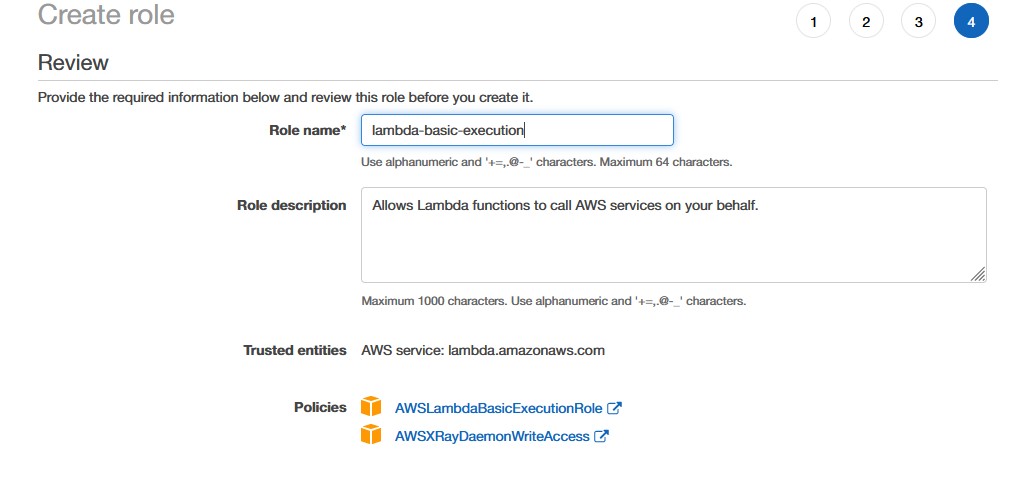
Task: Open the AWSLambdaBasicExecutionRole policy link
Action: point(498,408)
